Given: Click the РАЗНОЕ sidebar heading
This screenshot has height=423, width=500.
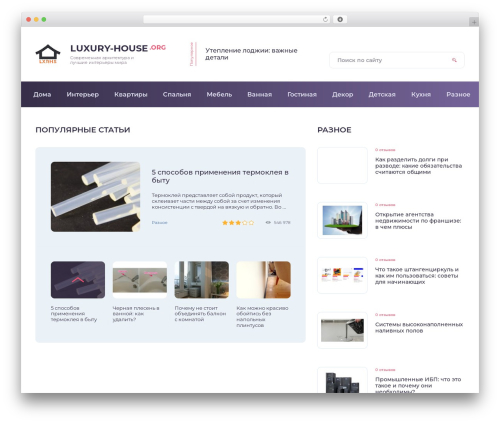Looking at the screenshot, I should pyautogui.click(x=334, y=130).
